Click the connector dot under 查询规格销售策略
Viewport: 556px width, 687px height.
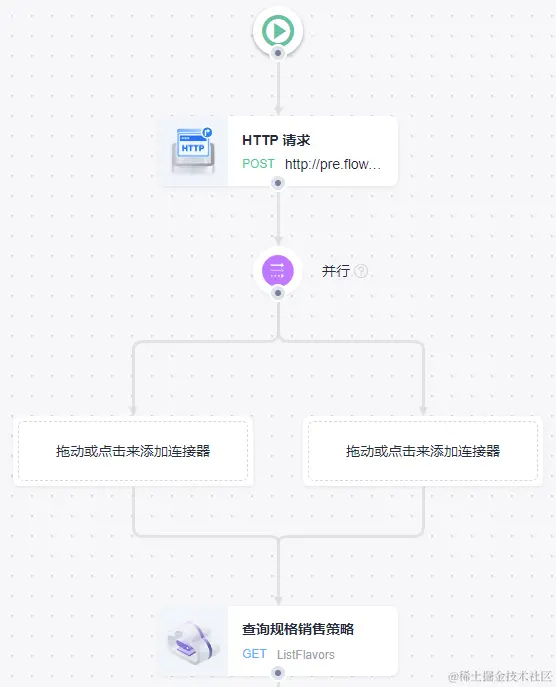click(x=278, y=673)
